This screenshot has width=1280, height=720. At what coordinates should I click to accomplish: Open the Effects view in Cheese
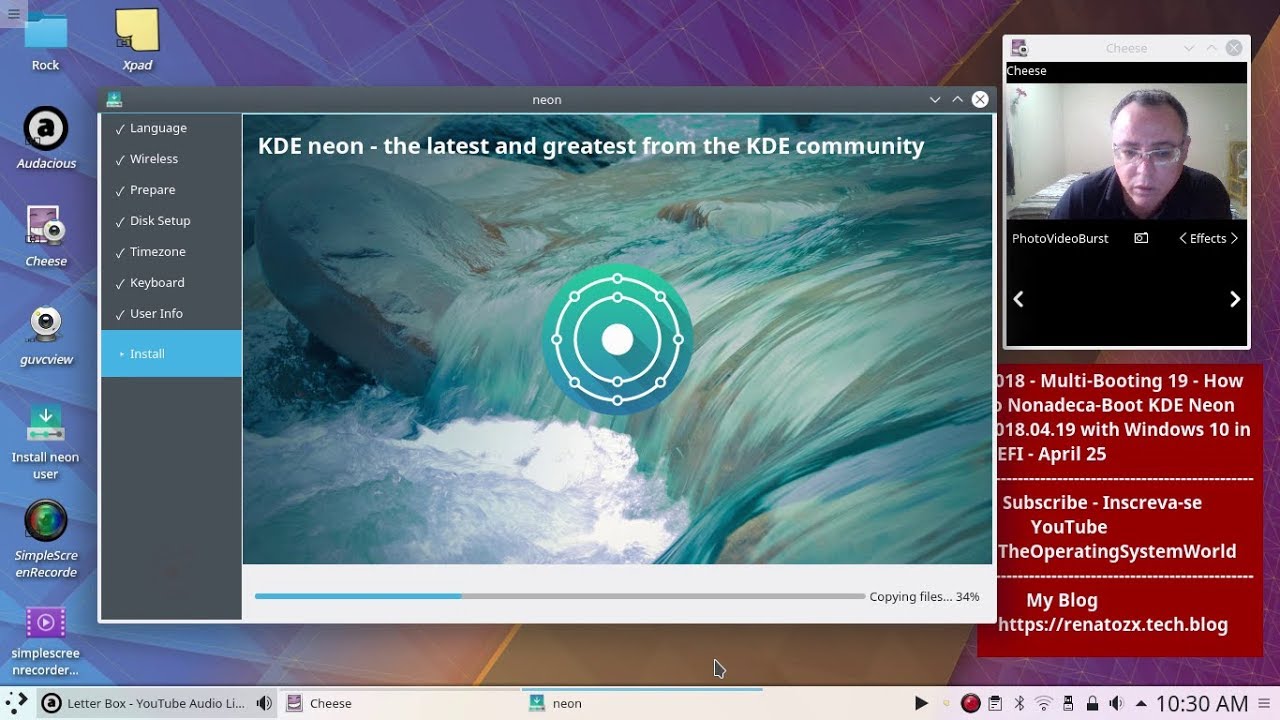(x=1208, y=239)
